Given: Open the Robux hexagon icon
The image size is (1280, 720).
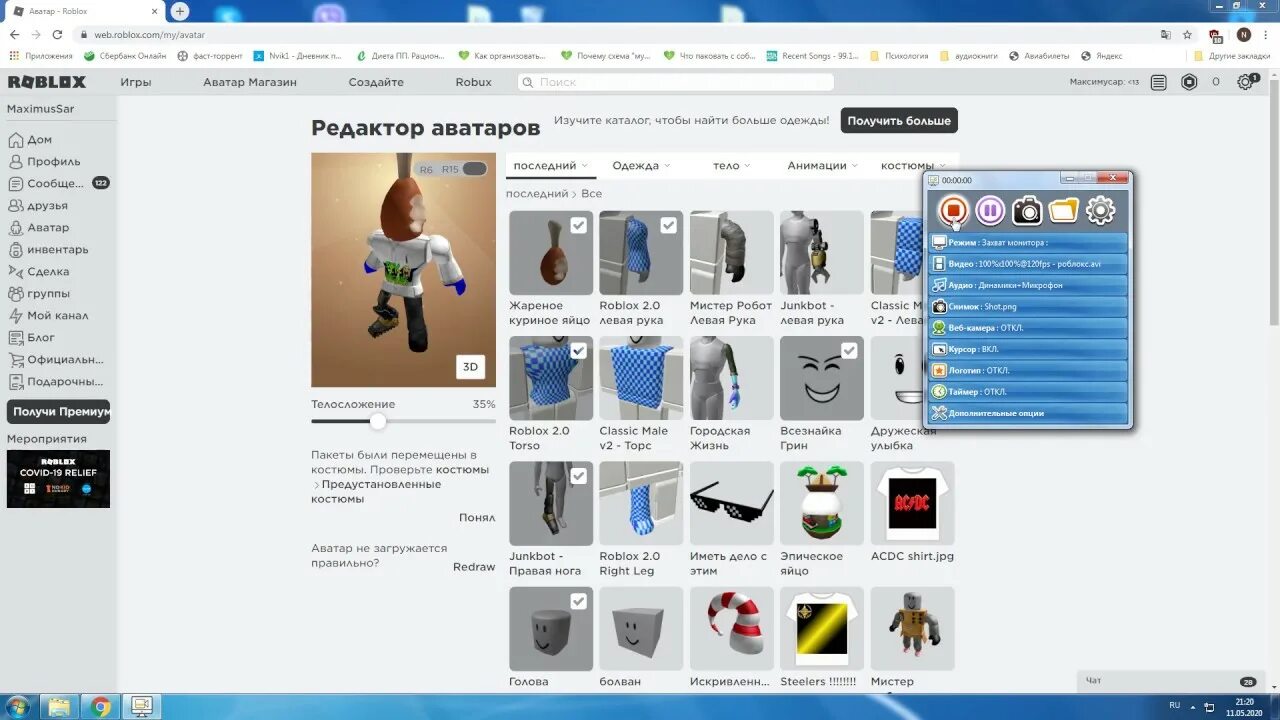Looking at the screenshot, I should [1189, 82].
